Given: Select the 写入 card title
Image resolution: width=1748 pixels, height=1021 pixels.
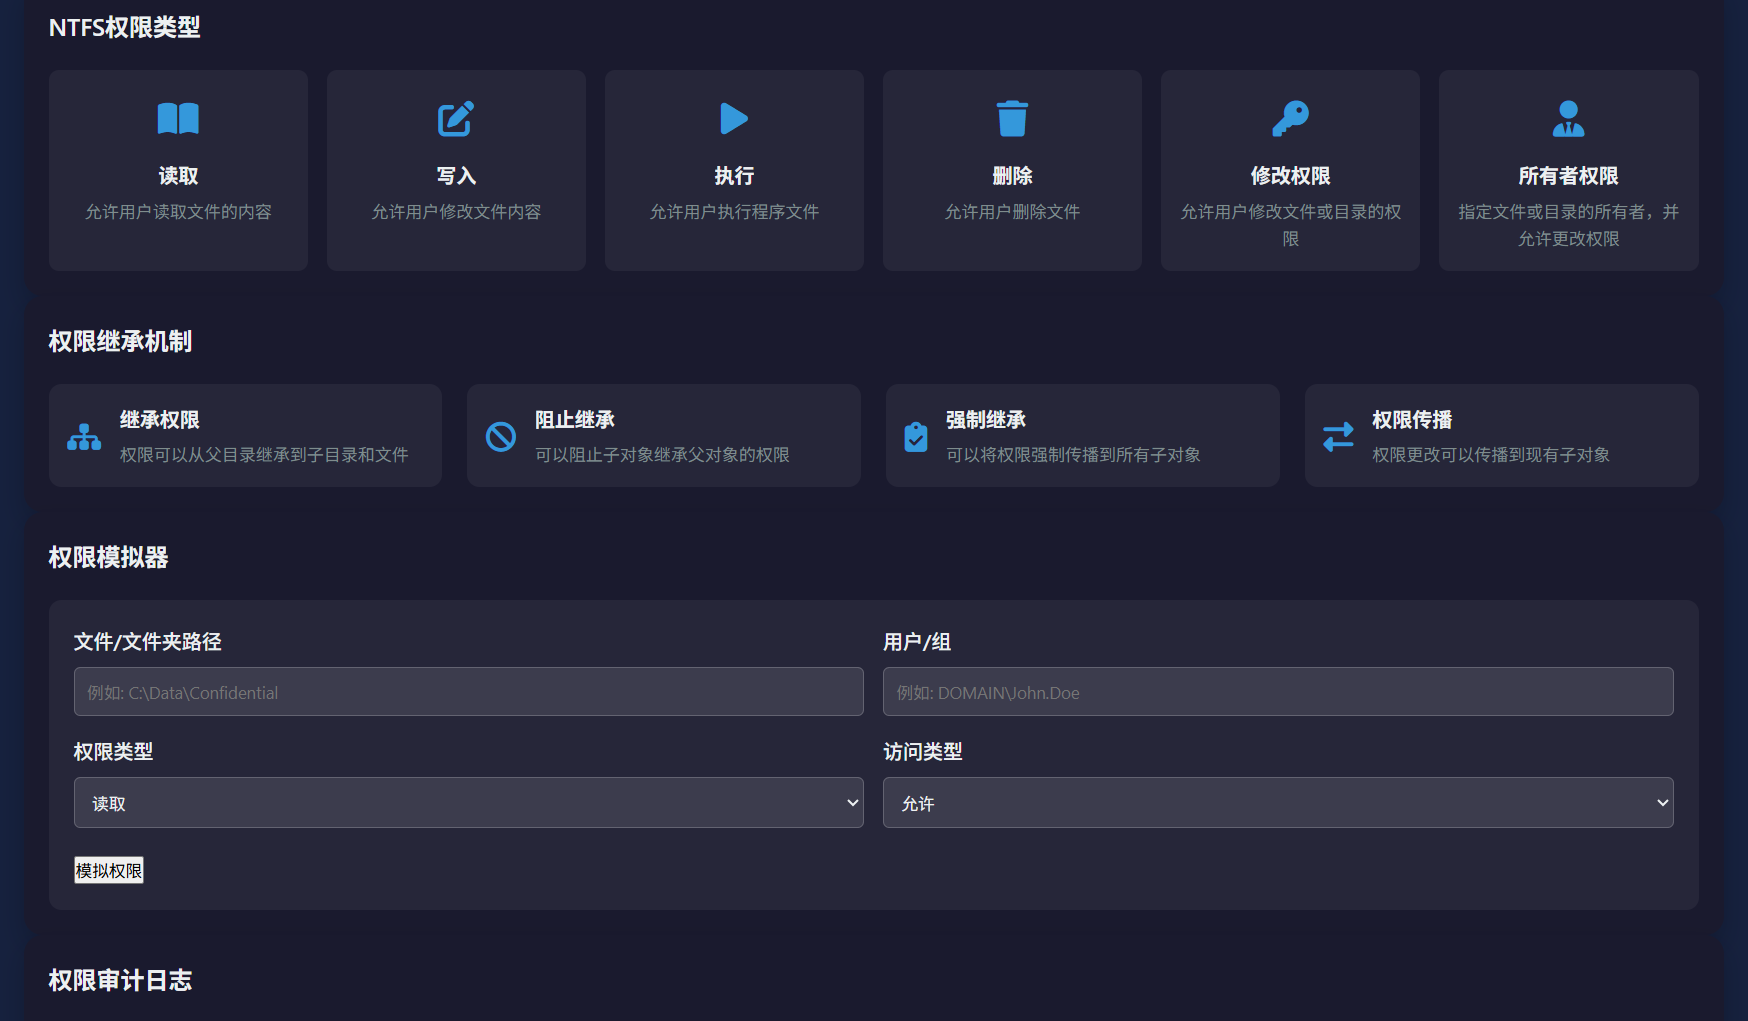Looking at the screenshot, I should point(456,176).
